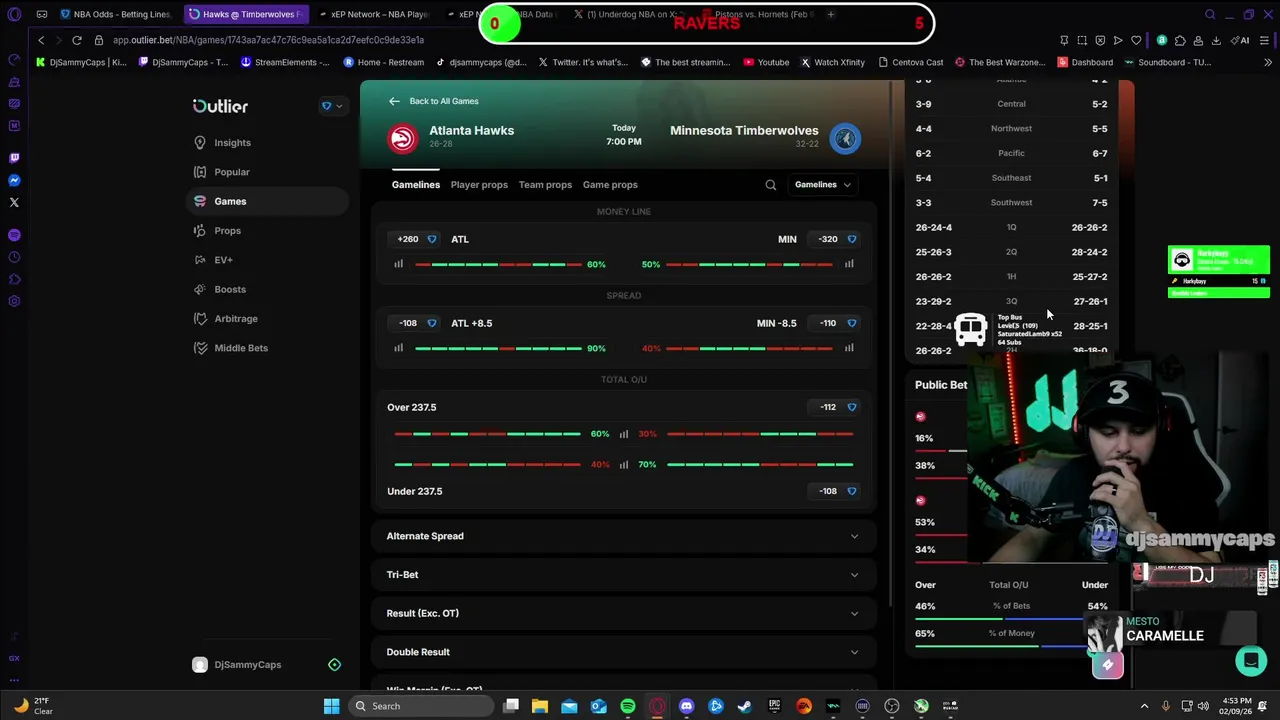Open the Watch Xfinity bookmark
Image resolution: width=1280 pixels, height=720 pixels.
(832, 62)
